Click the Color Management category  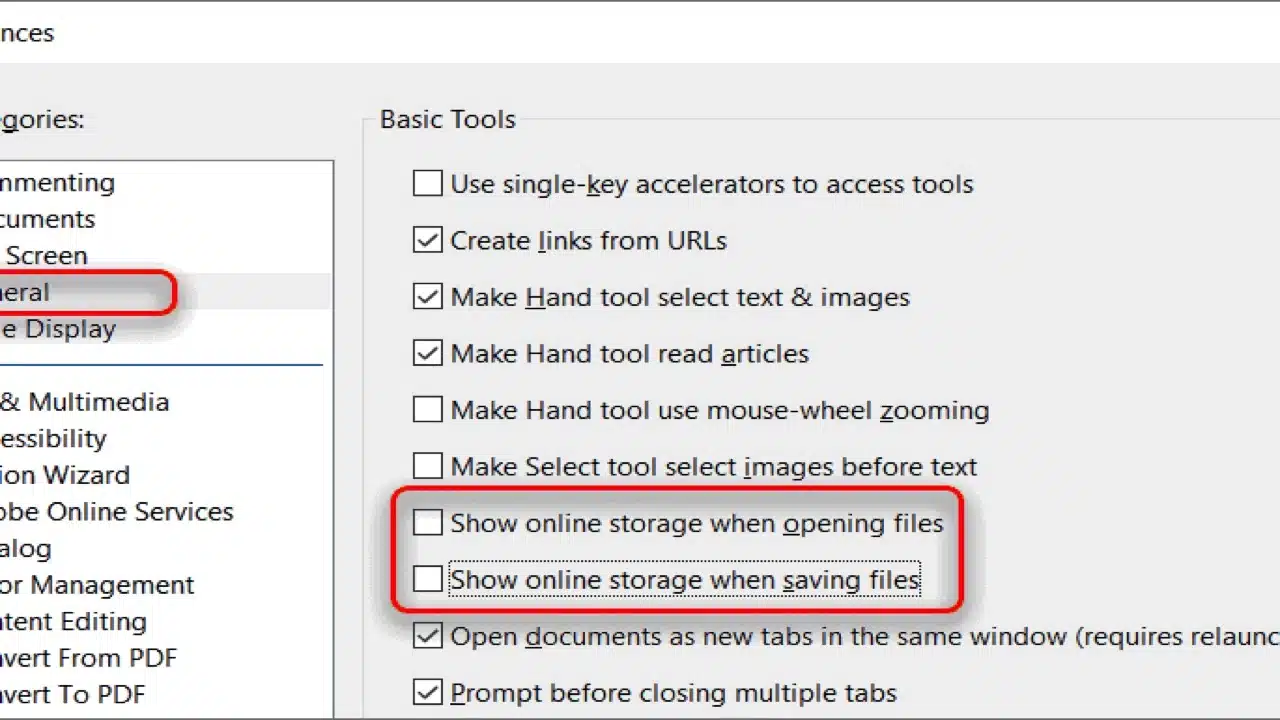click(x=97, y=585)
